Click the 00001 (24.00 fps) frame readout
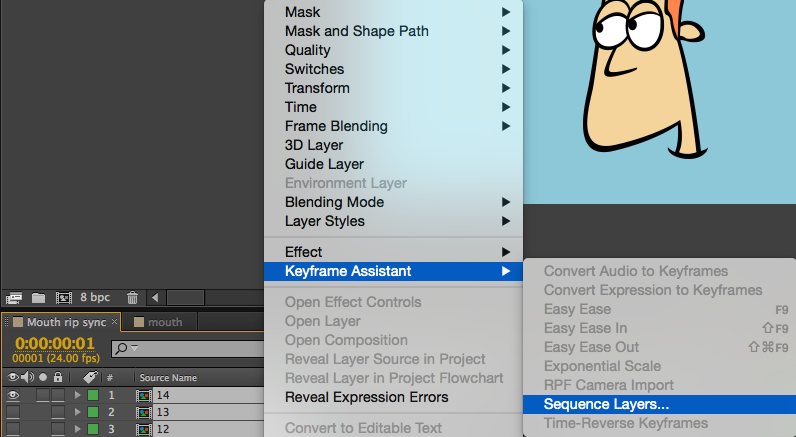Viewport: 796px width, 437px height. 56,358
